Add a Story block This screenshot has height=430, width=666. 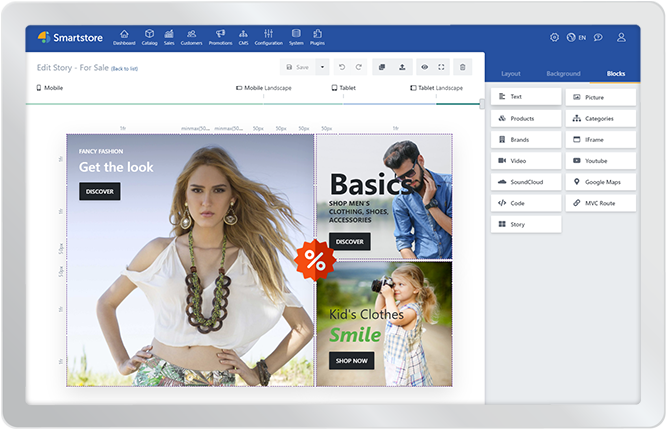point(526,224)
